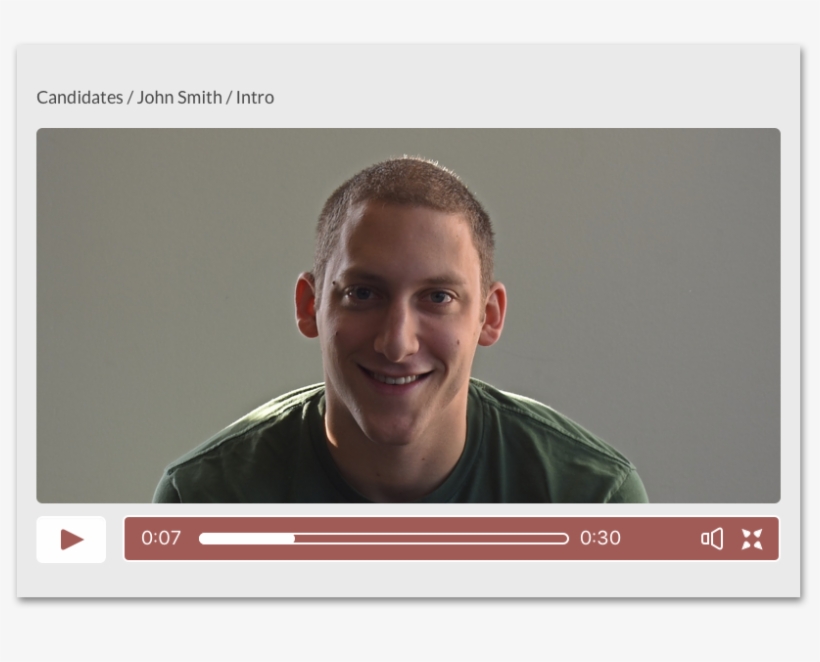This screenshot has width=820, height=662.
Task: Start the Intro video with the play icon
Action: [70, 539]
